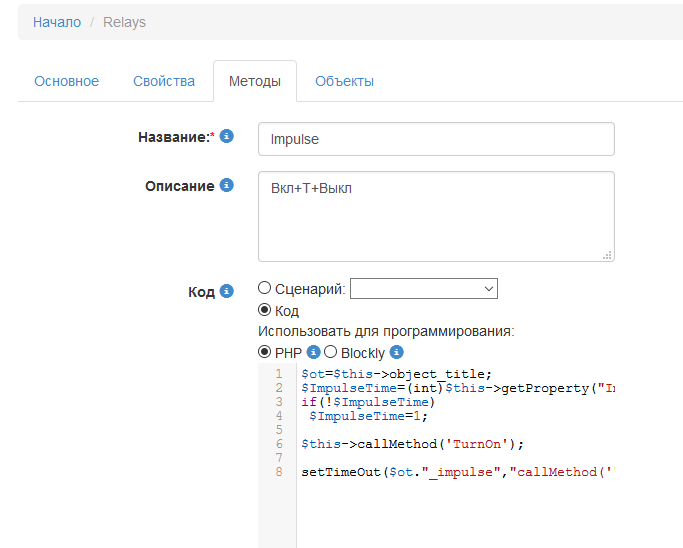Select the Методы tab

254,81
